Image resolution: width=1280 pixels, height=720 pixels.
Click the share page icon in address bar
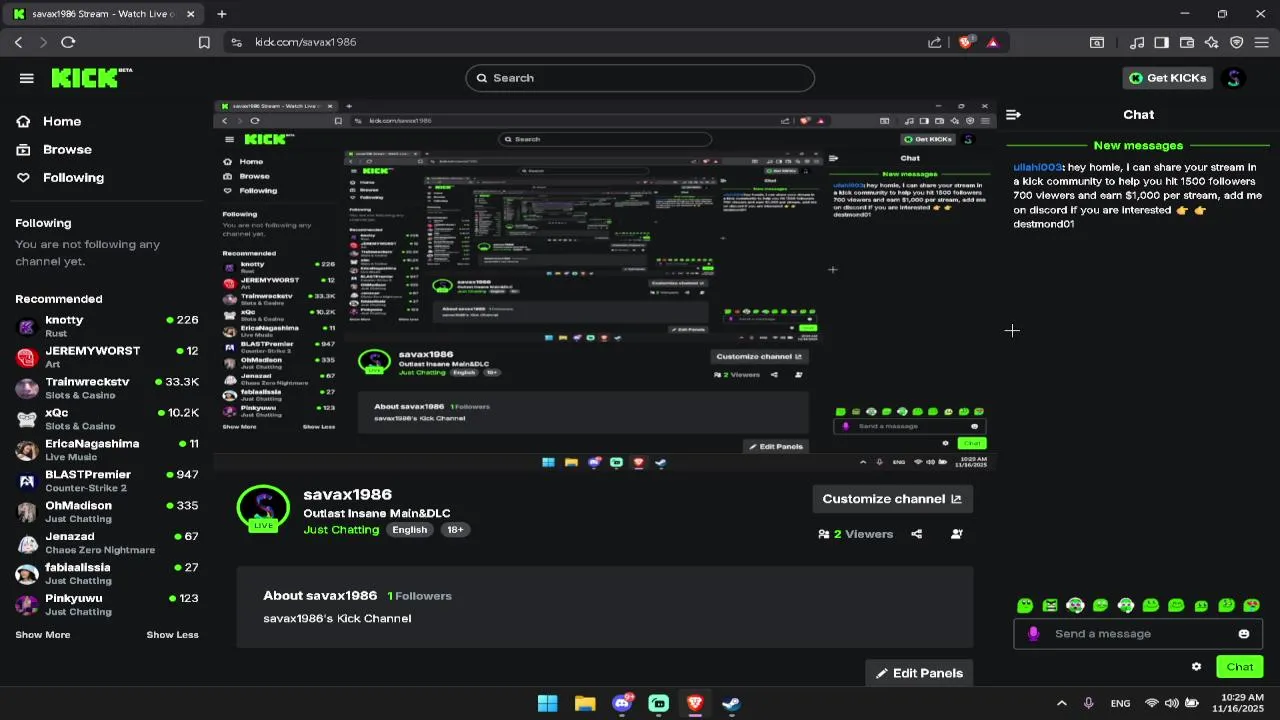935,42
